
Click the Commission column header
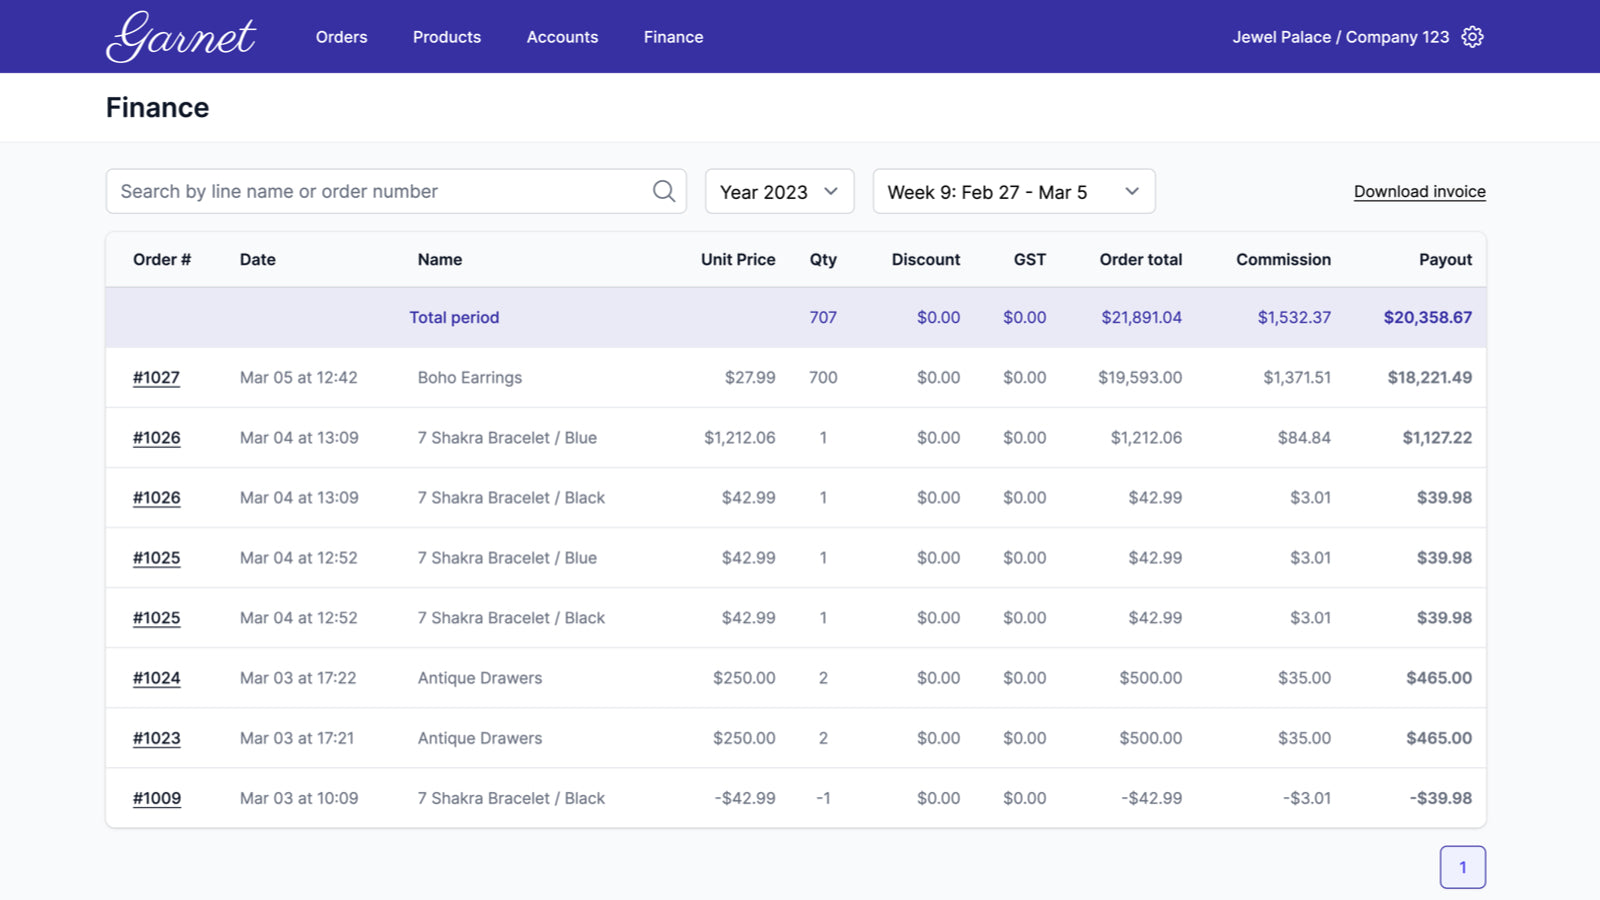(1283, 259)
